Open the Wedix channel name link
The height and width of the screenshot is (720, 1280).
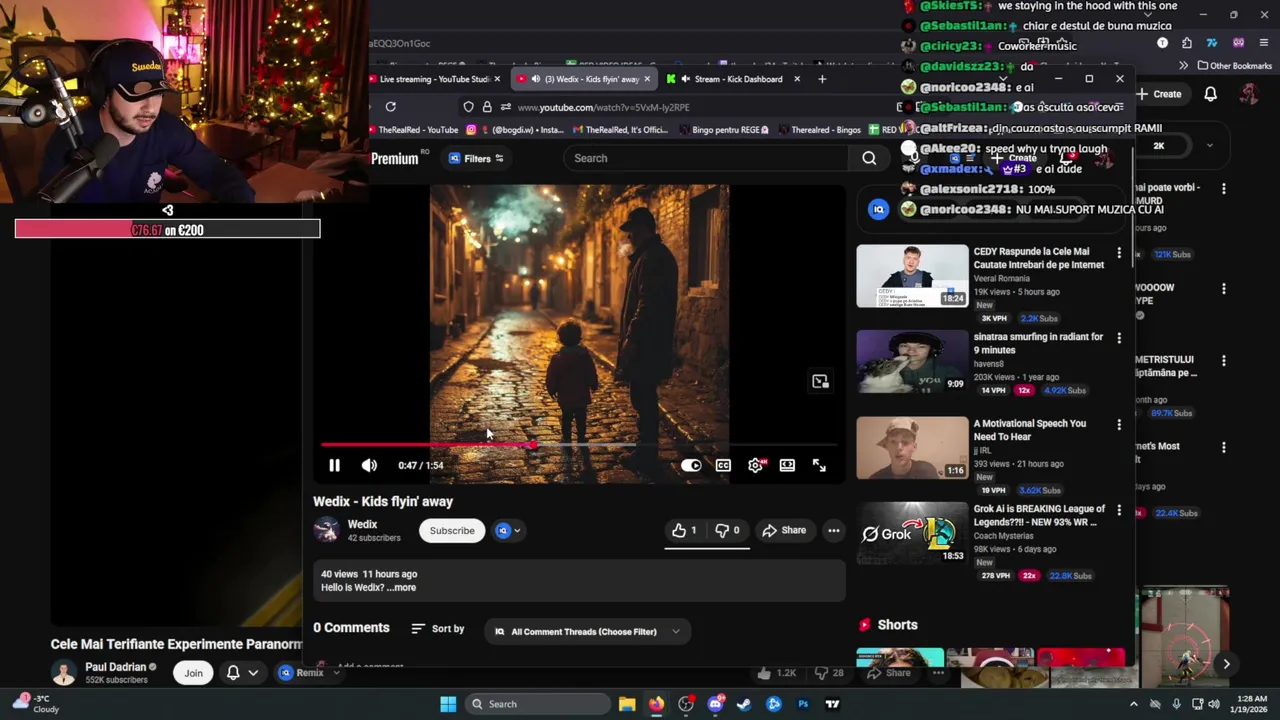[x=362, y=524]
